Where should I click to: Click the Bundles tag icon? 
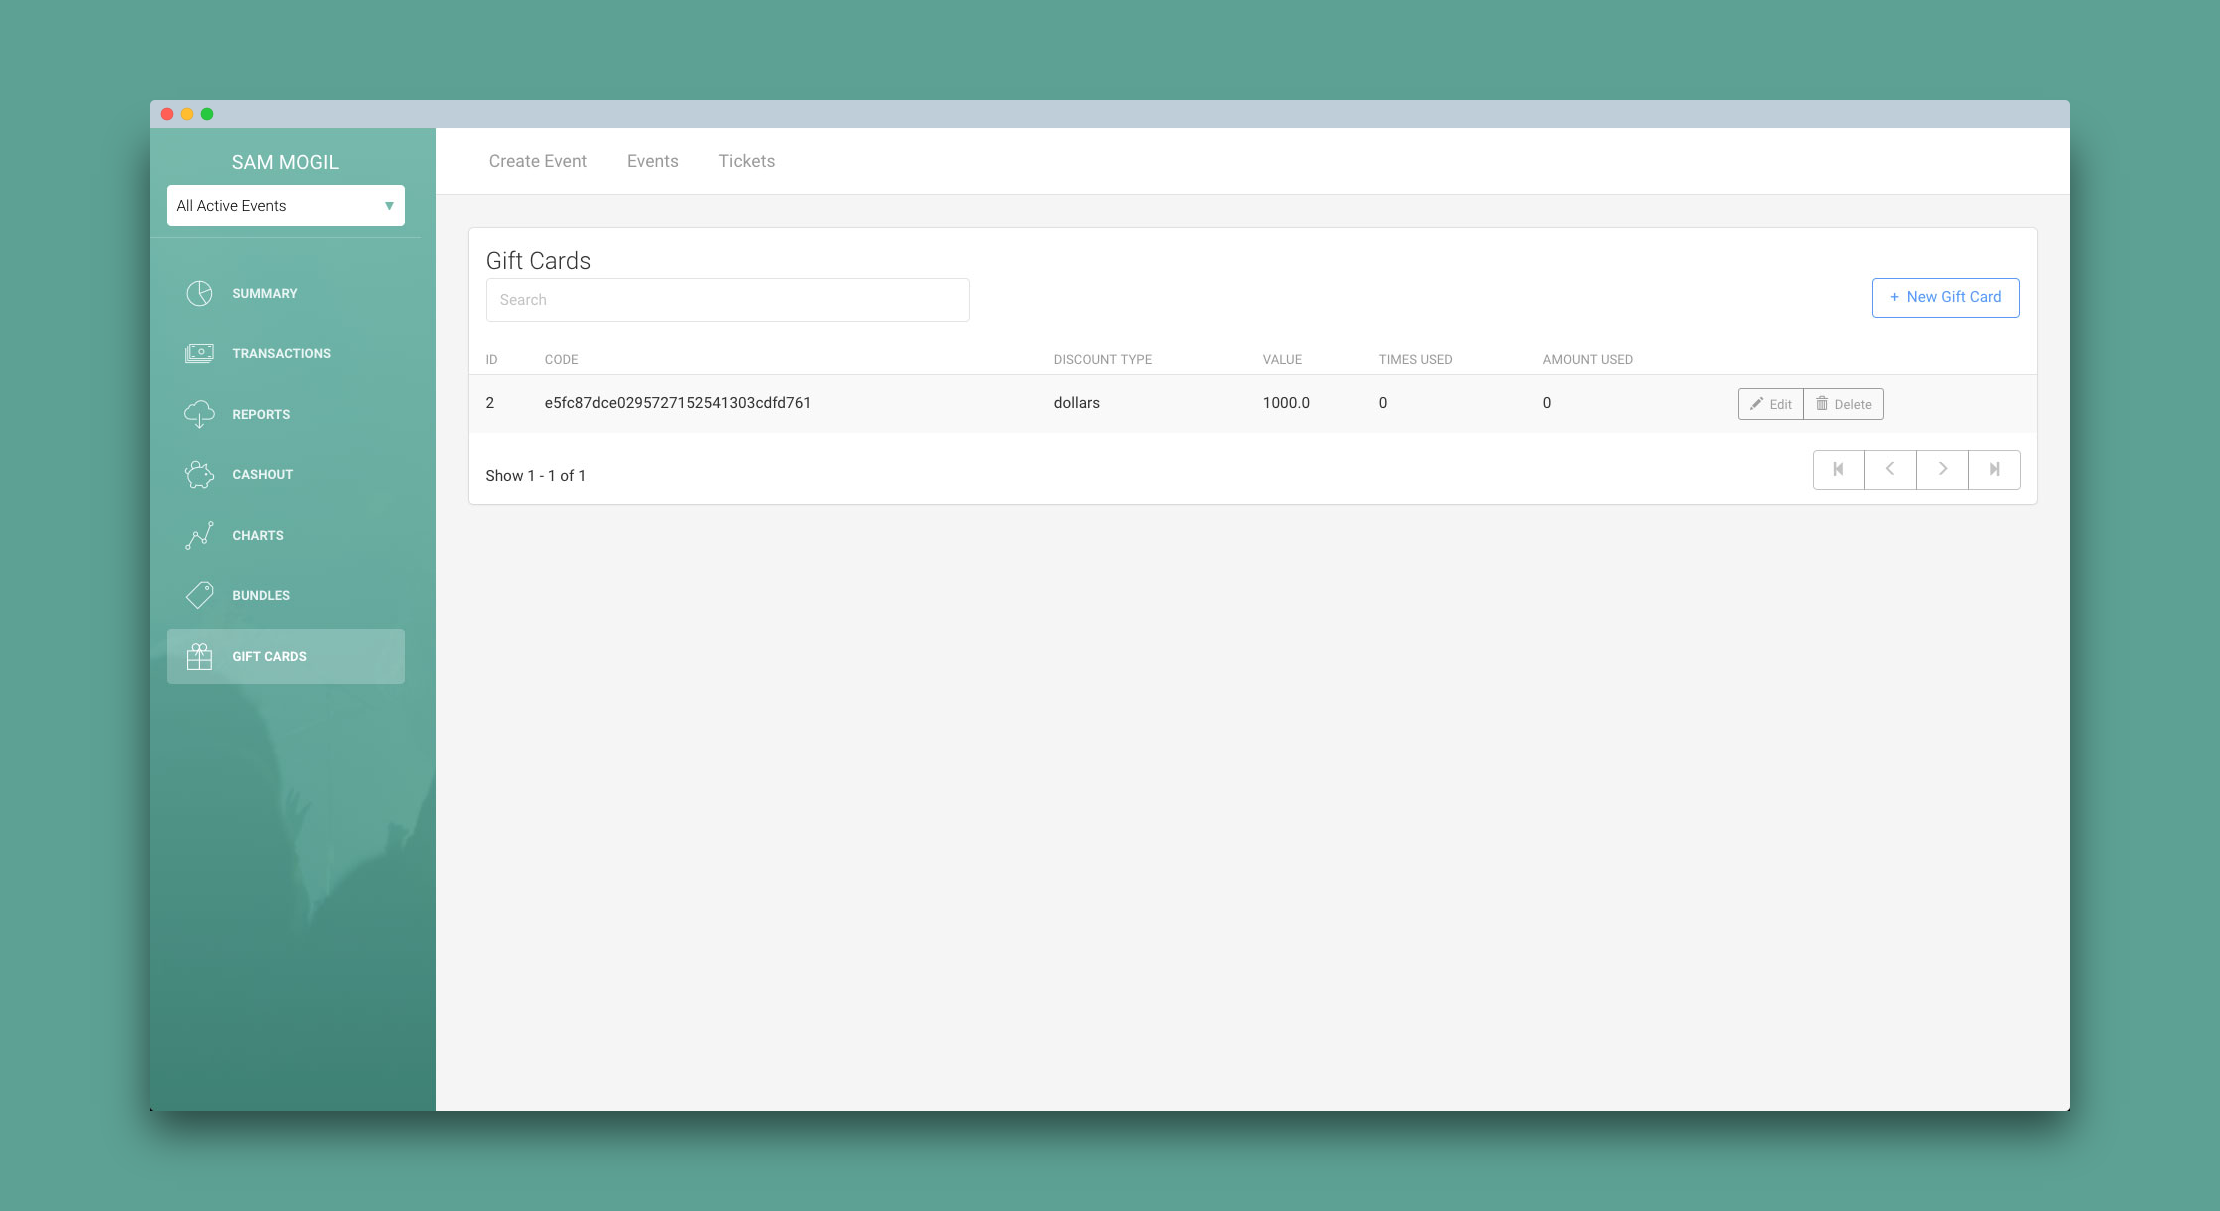(x=199, y=595)
